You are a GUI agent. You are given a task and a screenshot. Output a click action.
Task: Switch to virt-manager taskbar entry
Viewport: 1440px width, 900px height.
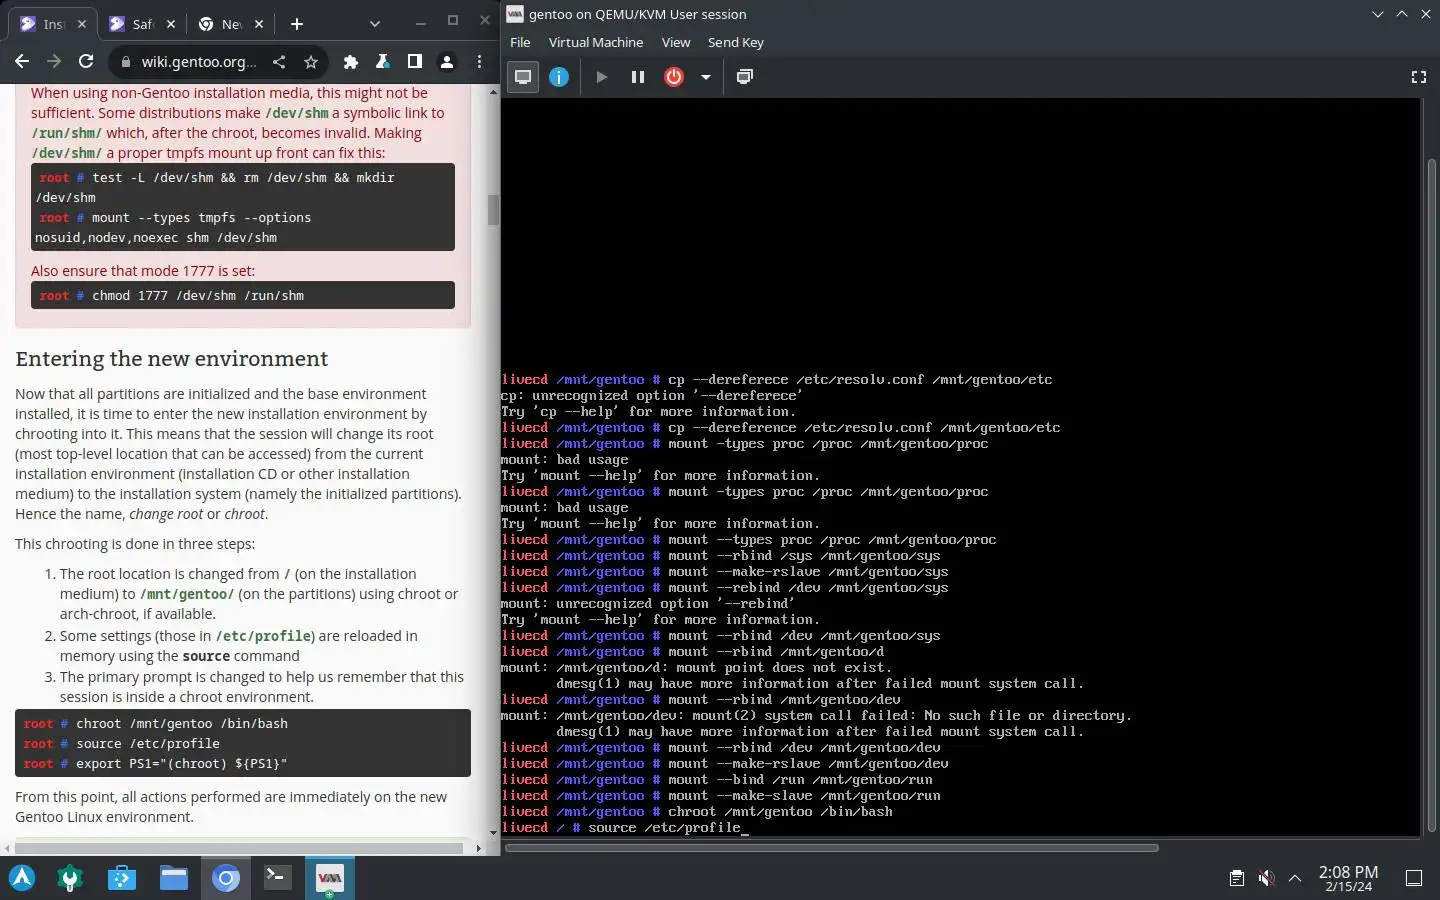(329, 878)
